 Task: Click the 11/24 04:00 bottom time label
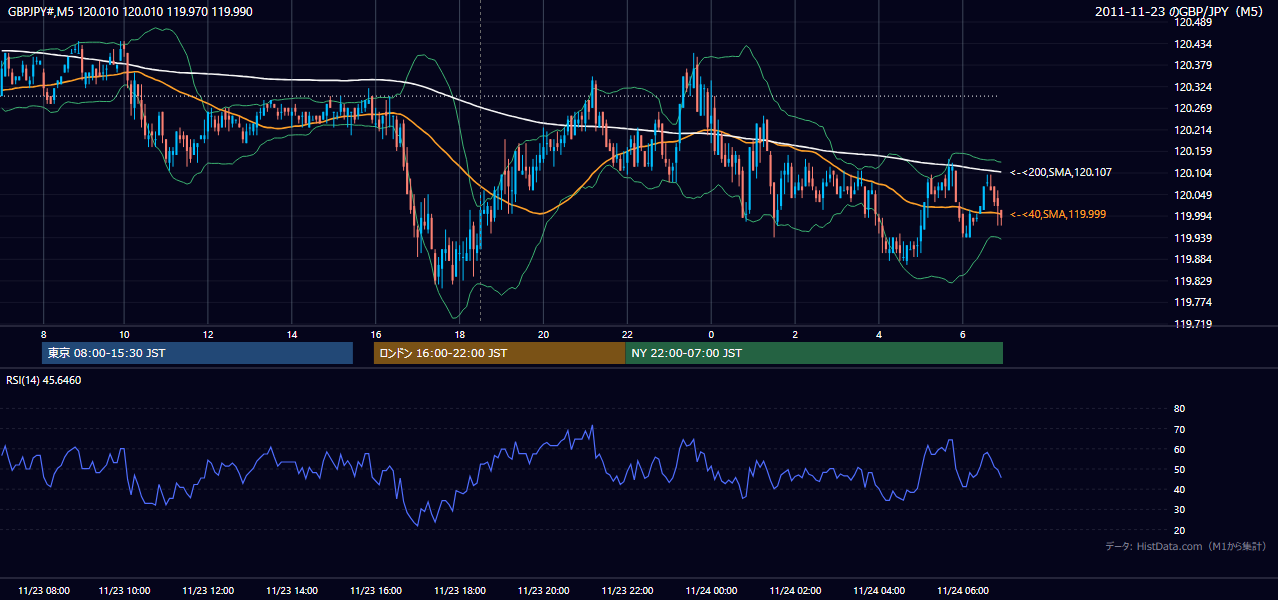click(x=879, y=590)
